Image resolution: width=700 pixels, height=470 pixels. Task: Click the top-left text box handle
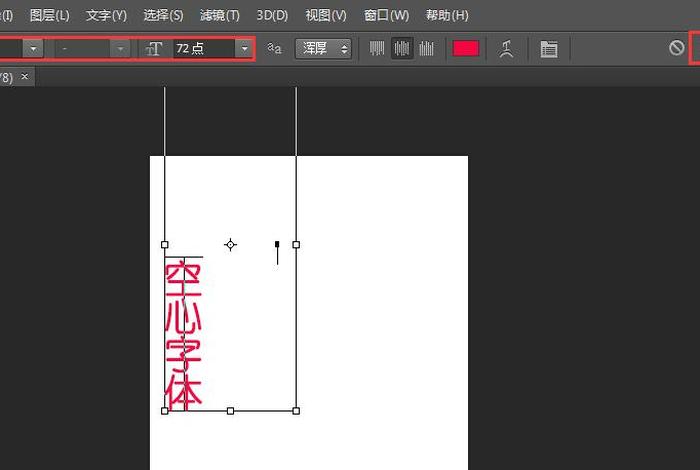click(165, 245)
